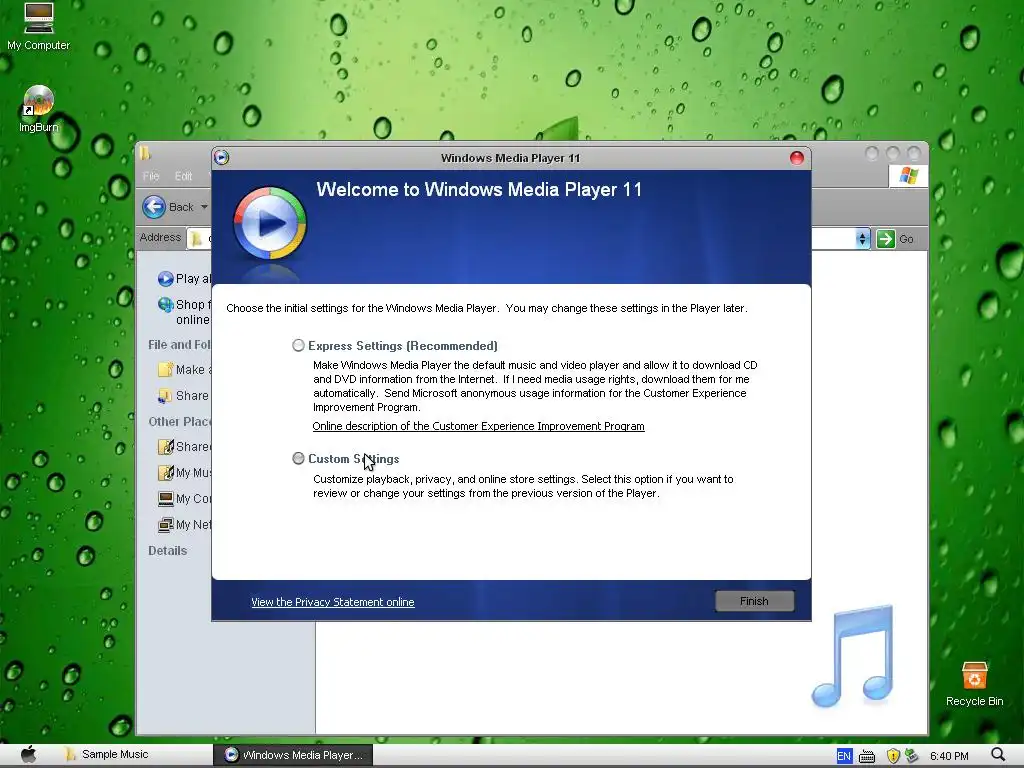Expand the Details section header
Viewport: 1024px width, 768px height.
pyautogui.click(x=167, y=551)
